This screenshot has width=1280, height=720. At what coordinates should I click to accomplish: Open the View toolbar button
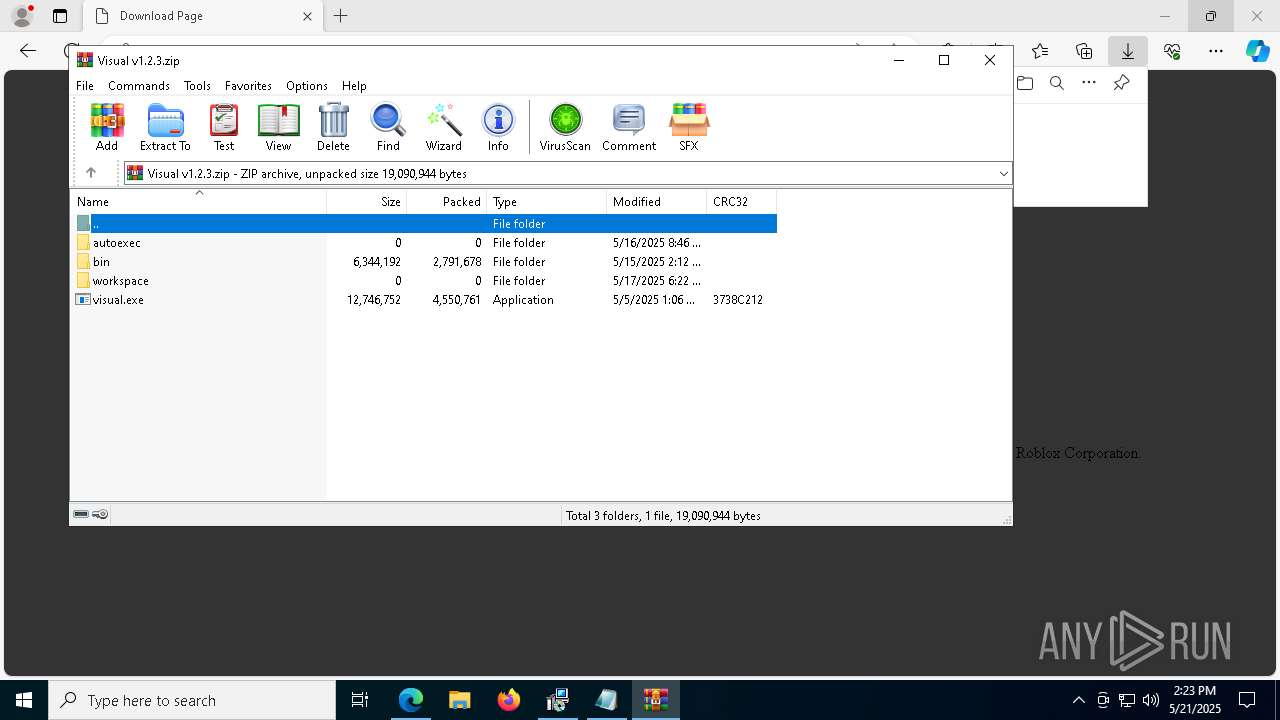tap(278, 127)
